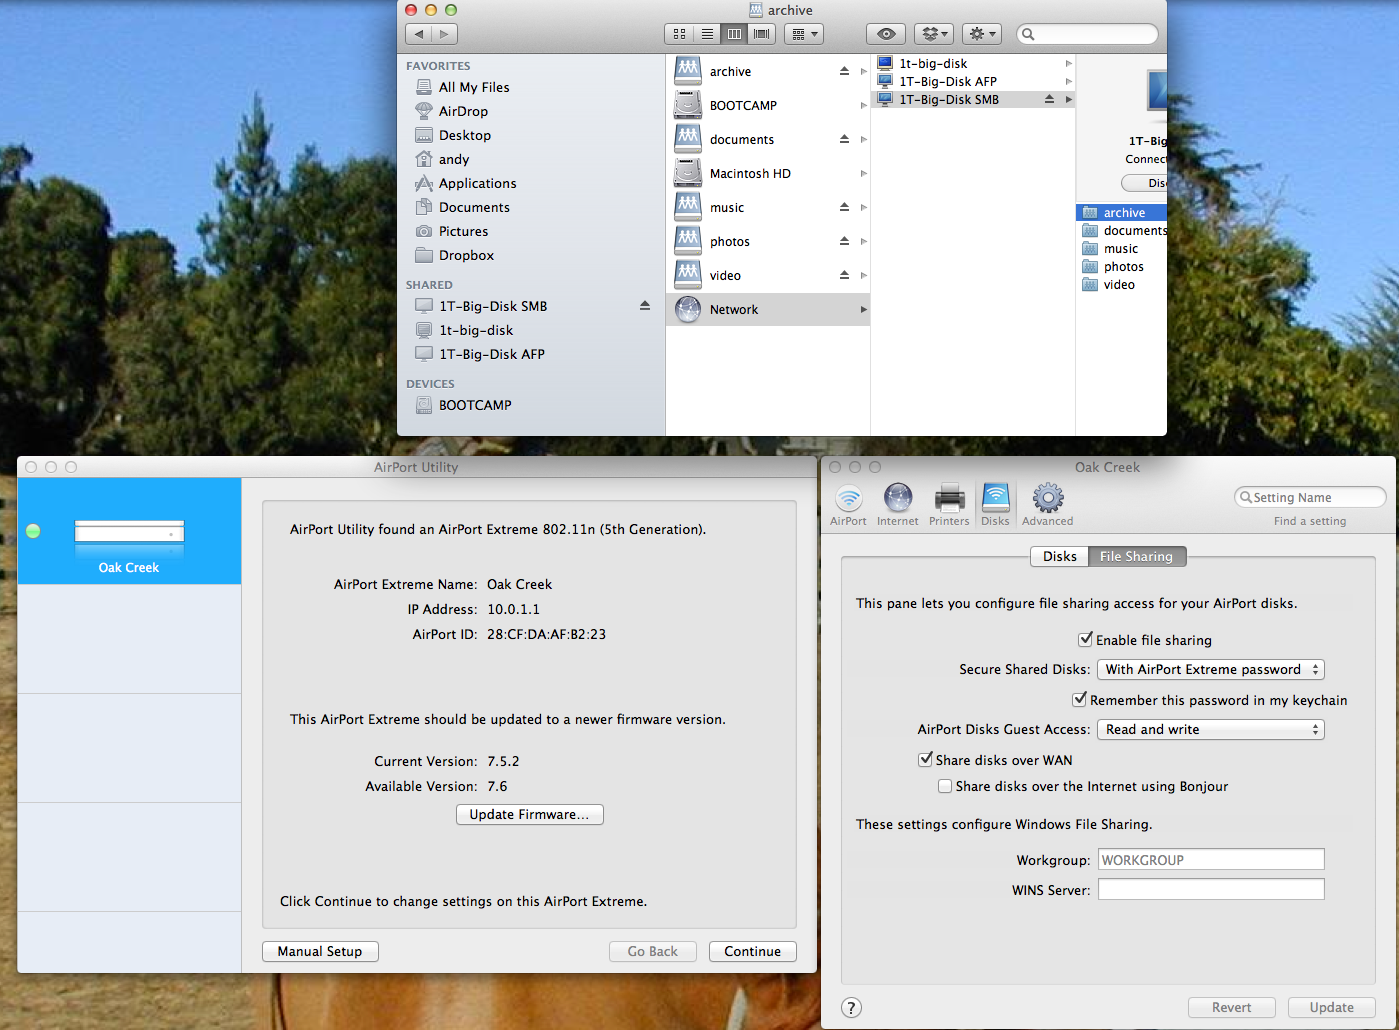Image resolution: width=1399 pixels, height=1030 pixels.
Task: Expand 1t-big-disk arrow in column
Action: click(1068, 63)
